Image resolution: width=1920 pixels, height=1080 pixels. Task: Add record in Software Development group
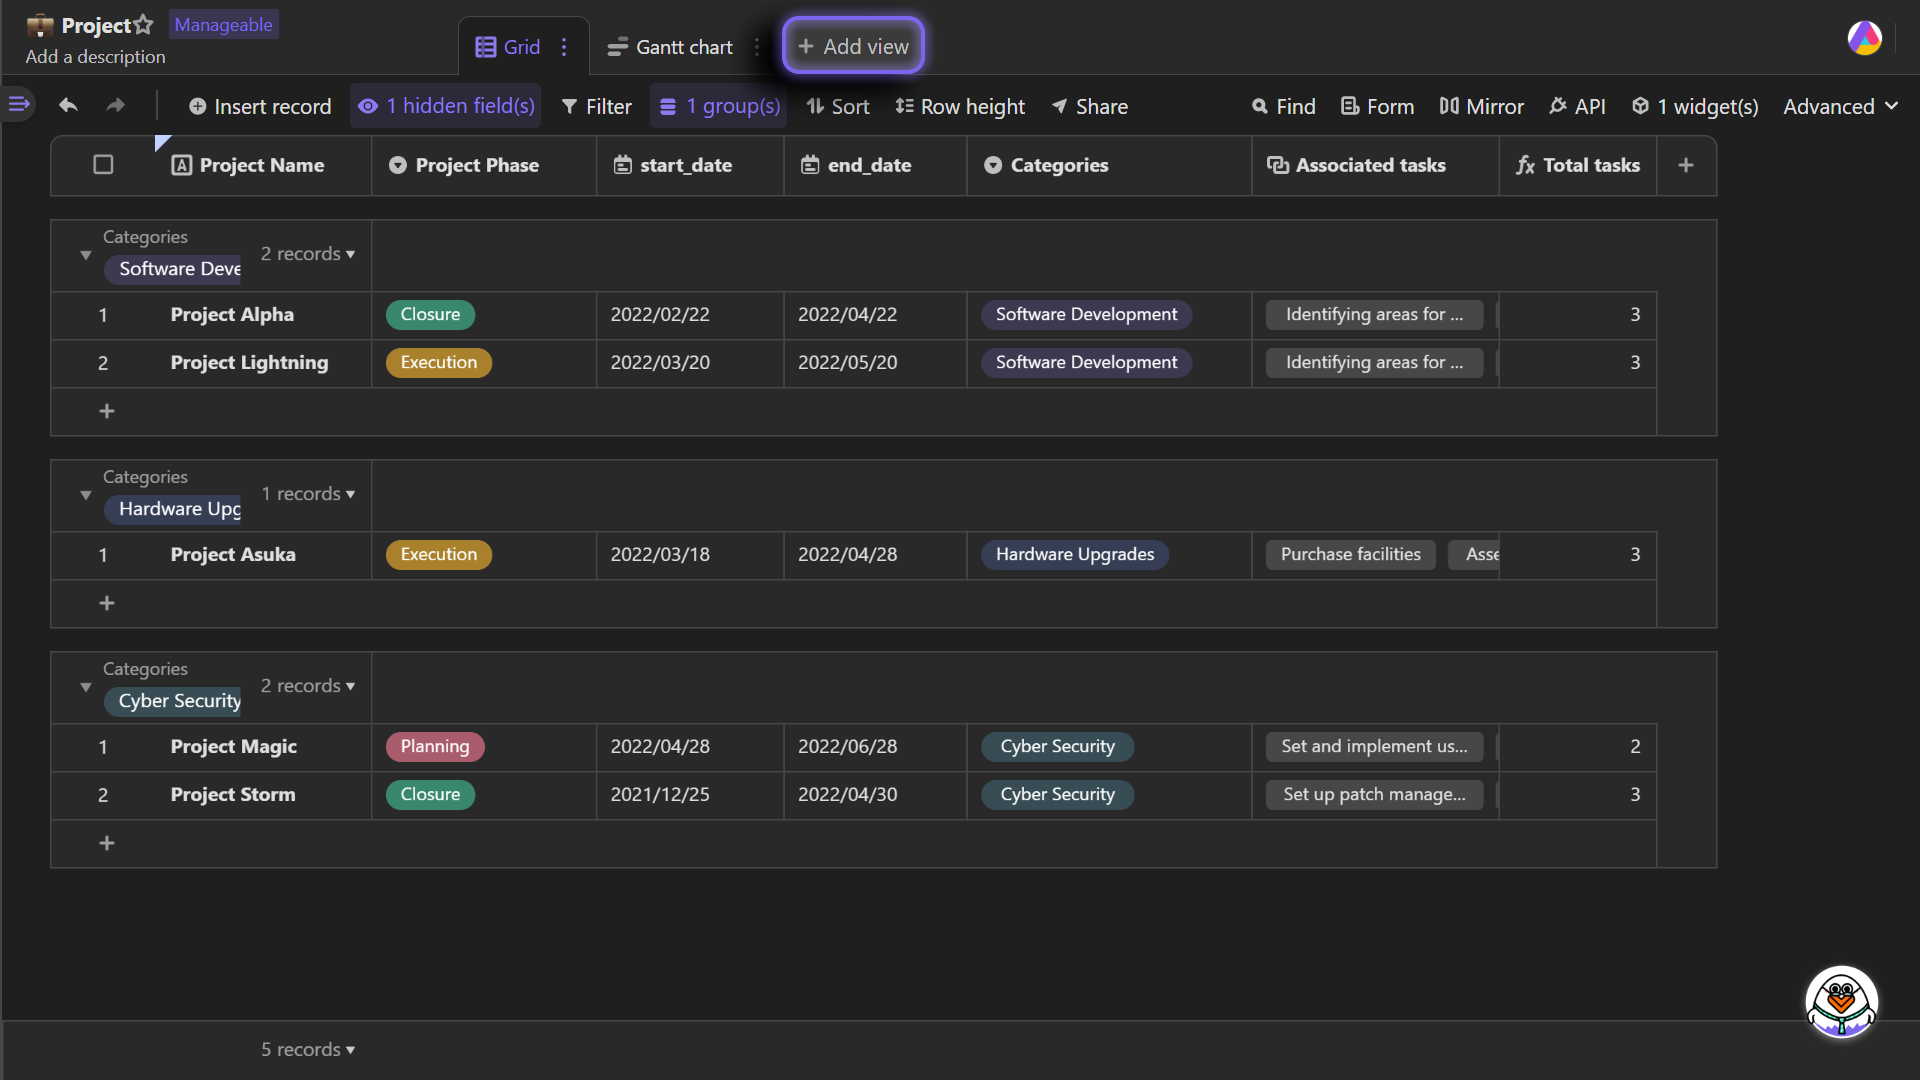point(107,411)
